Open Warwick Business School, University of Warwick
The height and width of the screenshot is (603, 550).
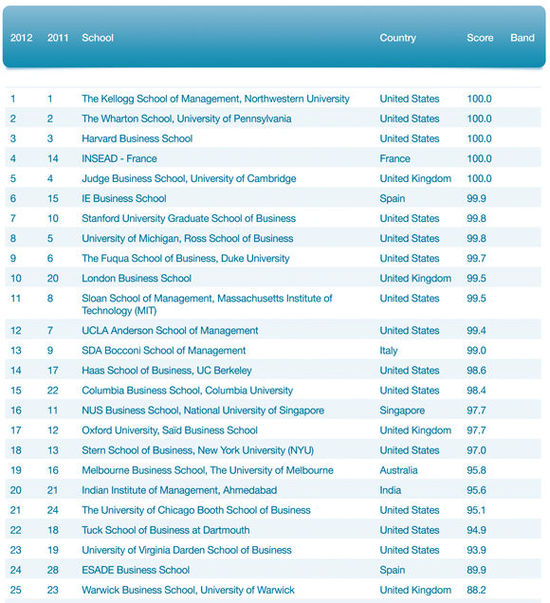[x=188, y=590]
